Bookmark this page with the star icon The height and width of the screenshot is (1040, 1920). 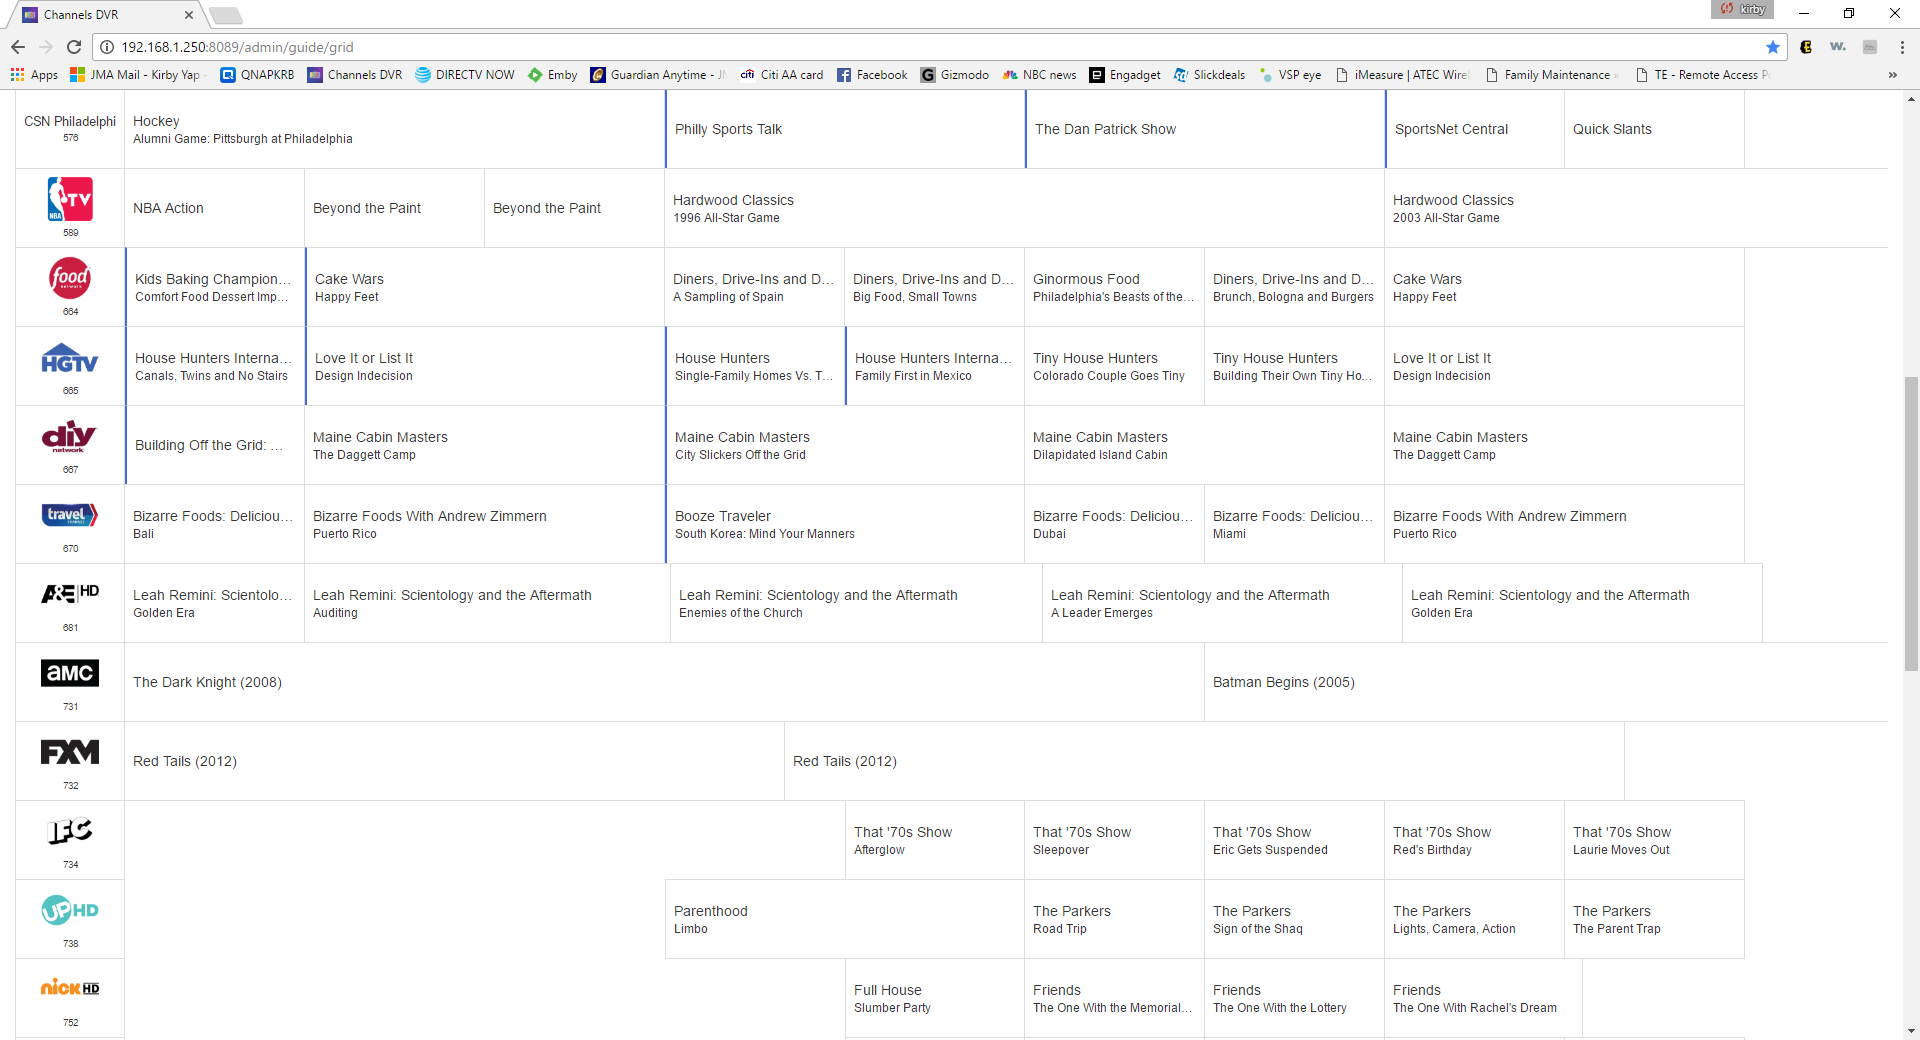click(1772, 47)
